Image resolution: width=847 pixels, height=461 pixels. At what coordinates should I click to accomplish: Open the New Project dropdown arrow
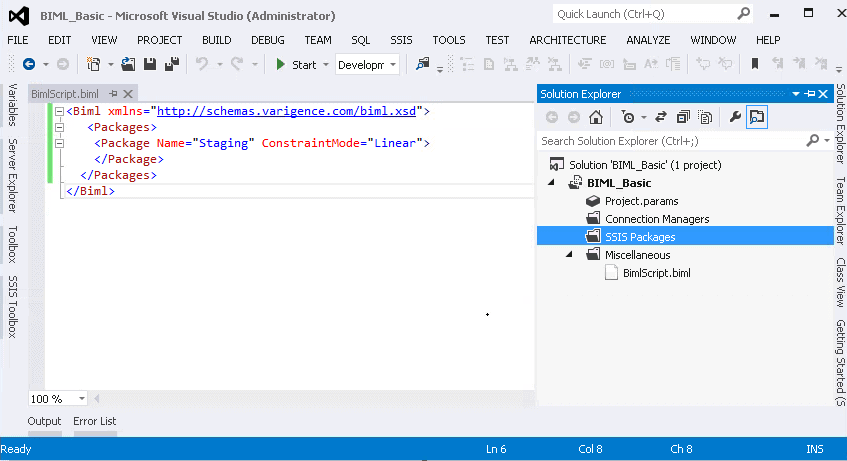pos(111,65)
